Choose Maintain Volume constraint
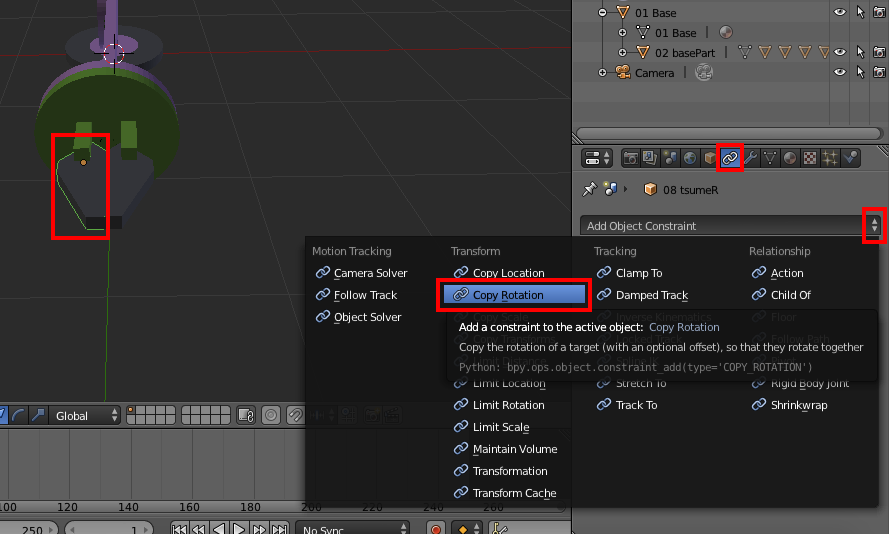The image size is (889, 534). 505,449
